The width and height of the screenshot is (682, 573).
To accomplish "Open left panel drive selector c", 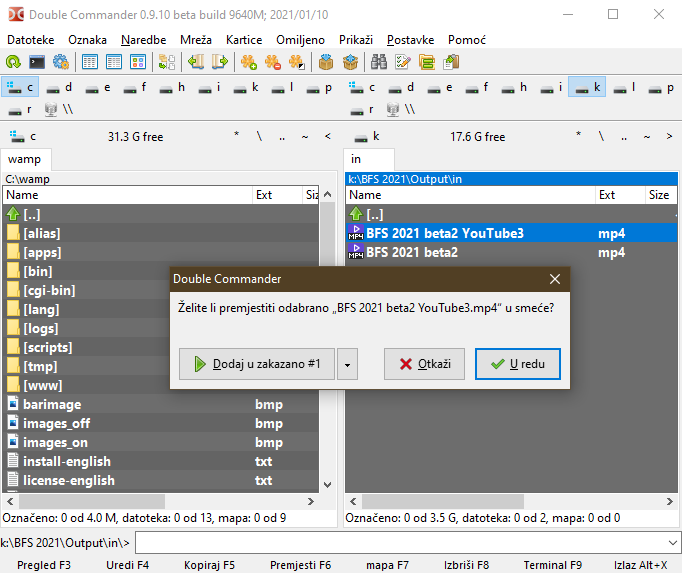I will pos(23,137).
